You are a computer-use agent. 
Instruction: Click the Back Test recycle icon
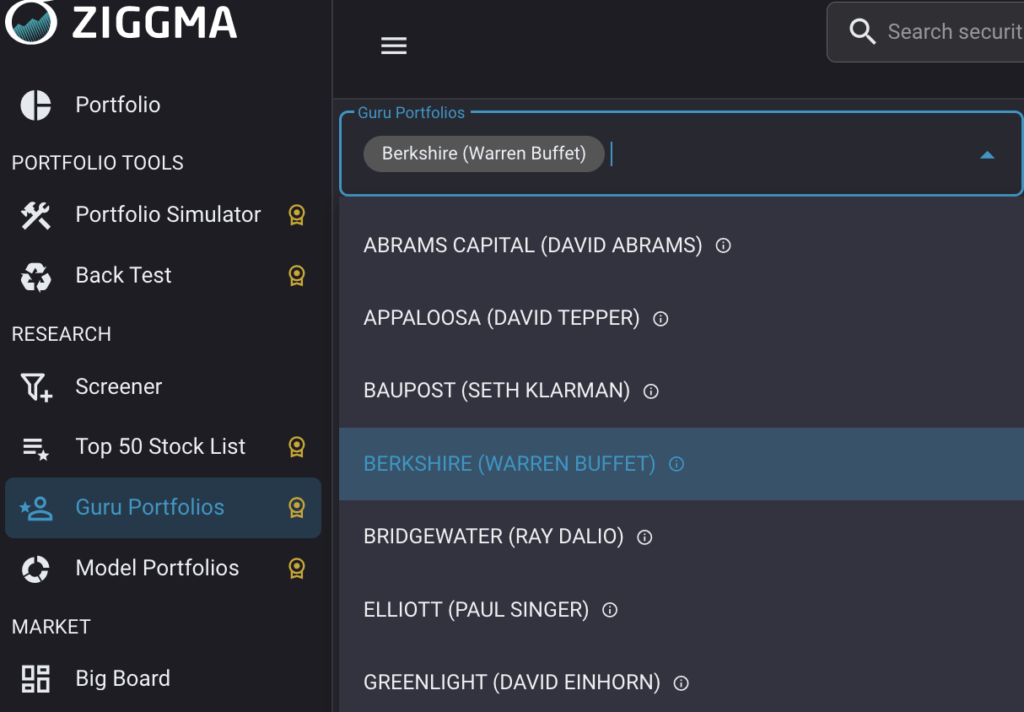(x=36, y=277)
